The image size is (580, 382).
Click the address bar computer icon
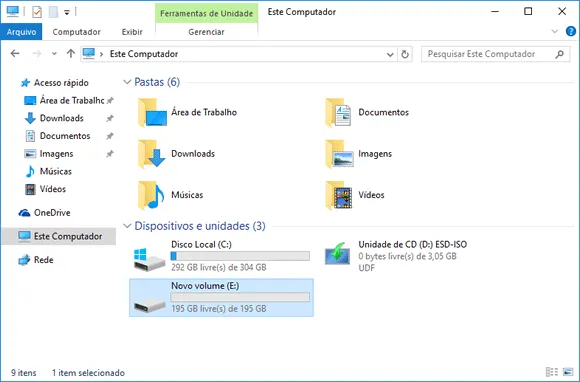click(89, 54)
